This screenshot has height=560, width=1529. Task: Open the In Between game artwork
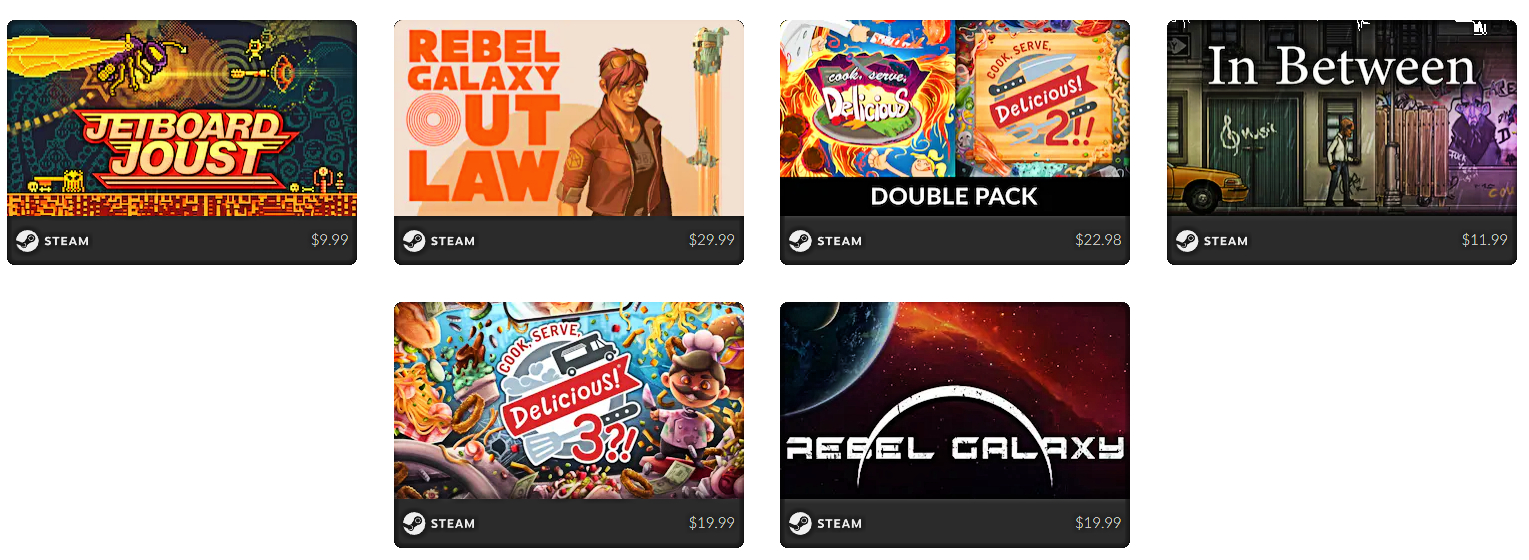coord(1342,118)
